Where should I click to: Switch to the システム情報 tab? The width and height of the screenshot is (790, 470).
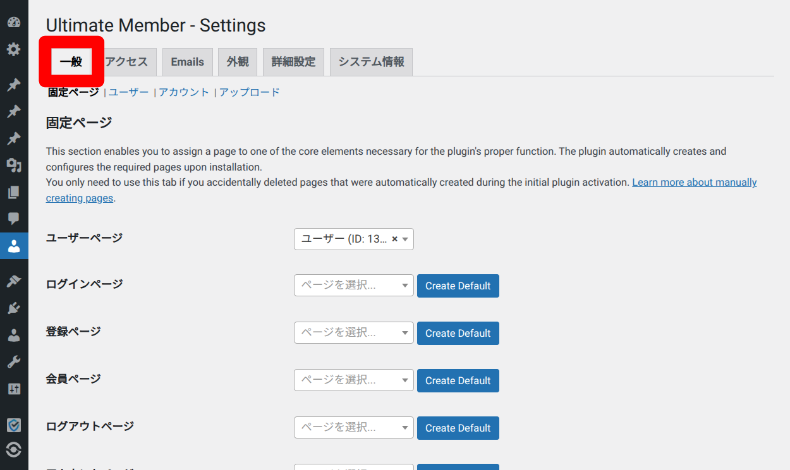coord(371,62)
